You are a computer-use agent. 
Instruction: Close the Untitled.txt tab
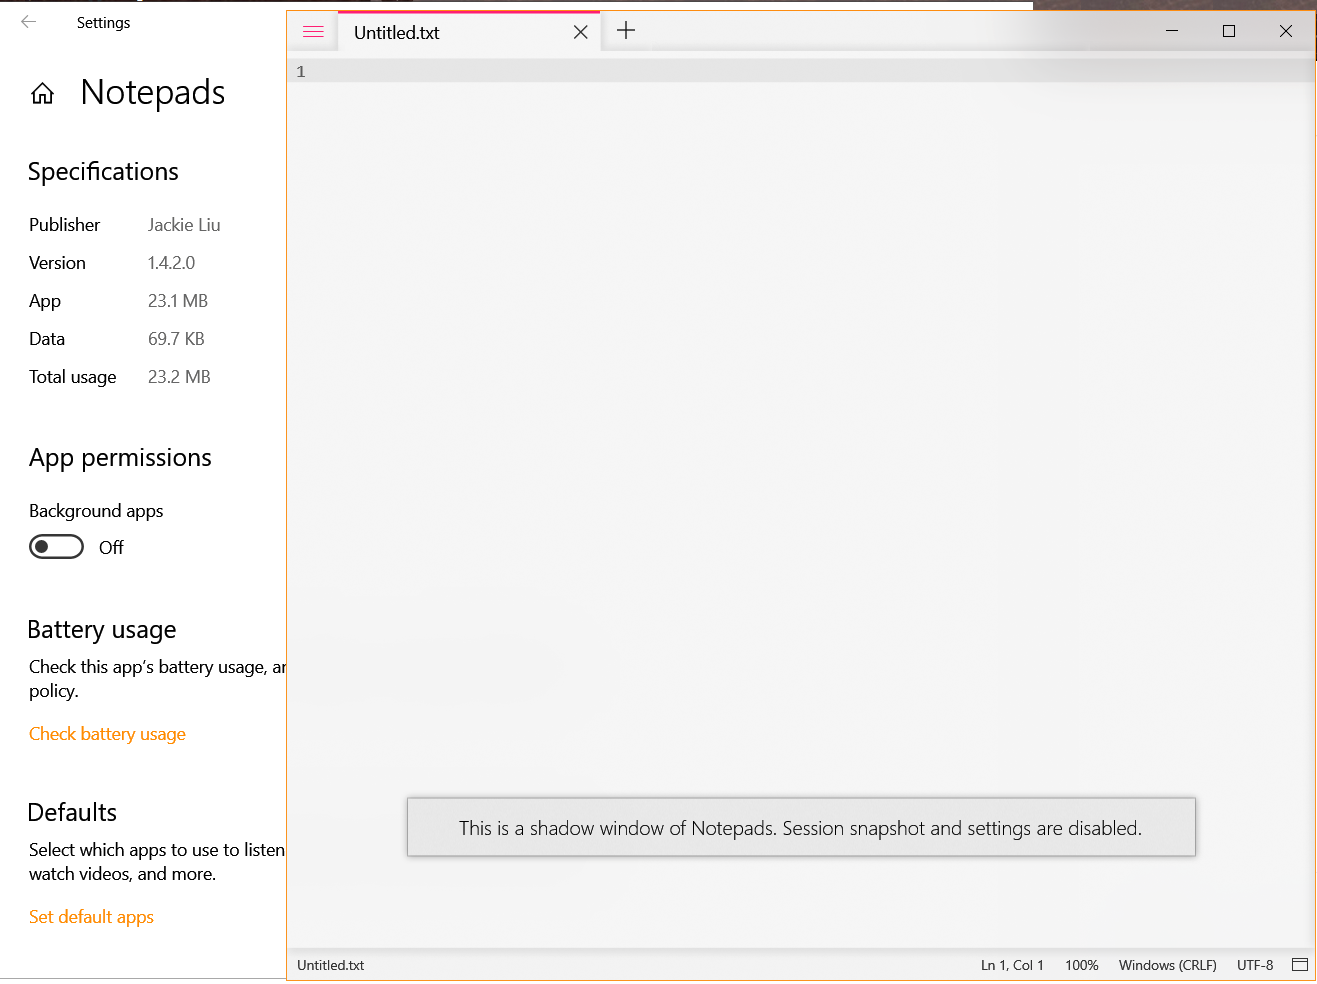pyautogui.click(x=581, y=31)
